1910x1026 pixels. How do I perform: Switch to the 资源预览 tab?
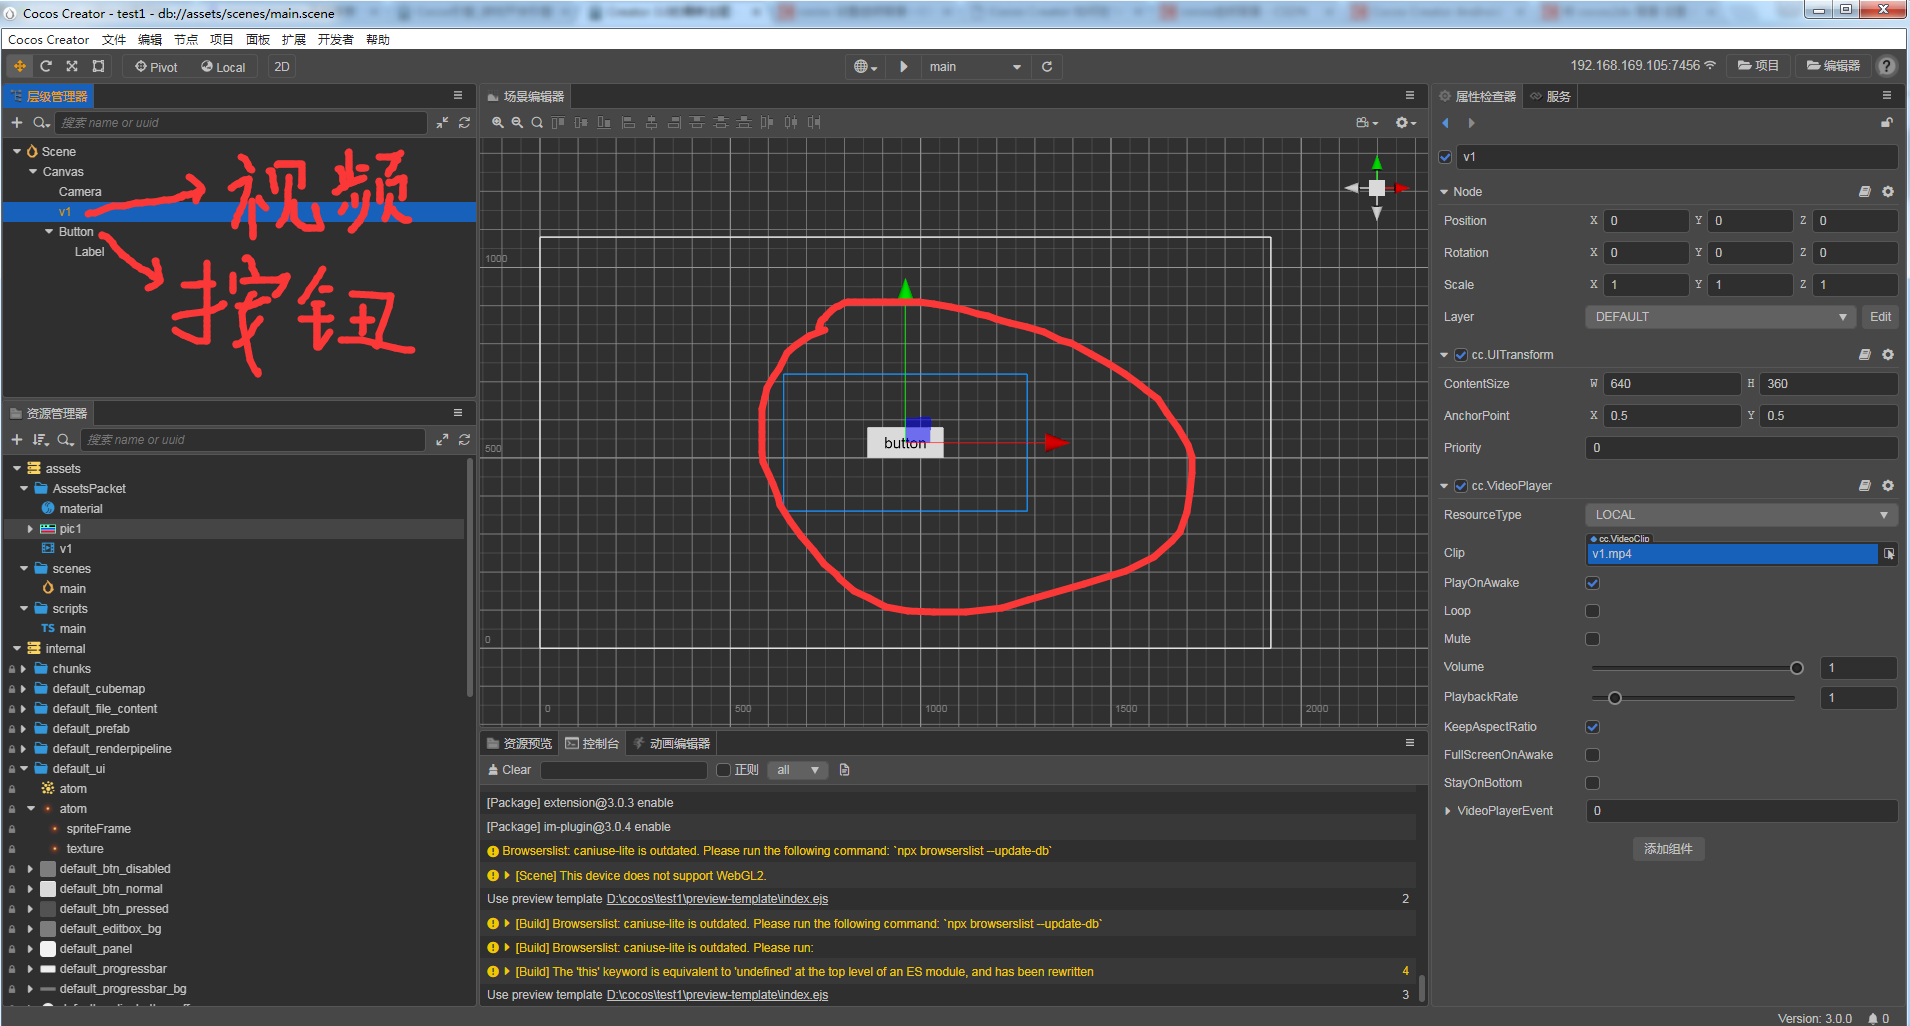pyautogui.click(x=519, y=744)
